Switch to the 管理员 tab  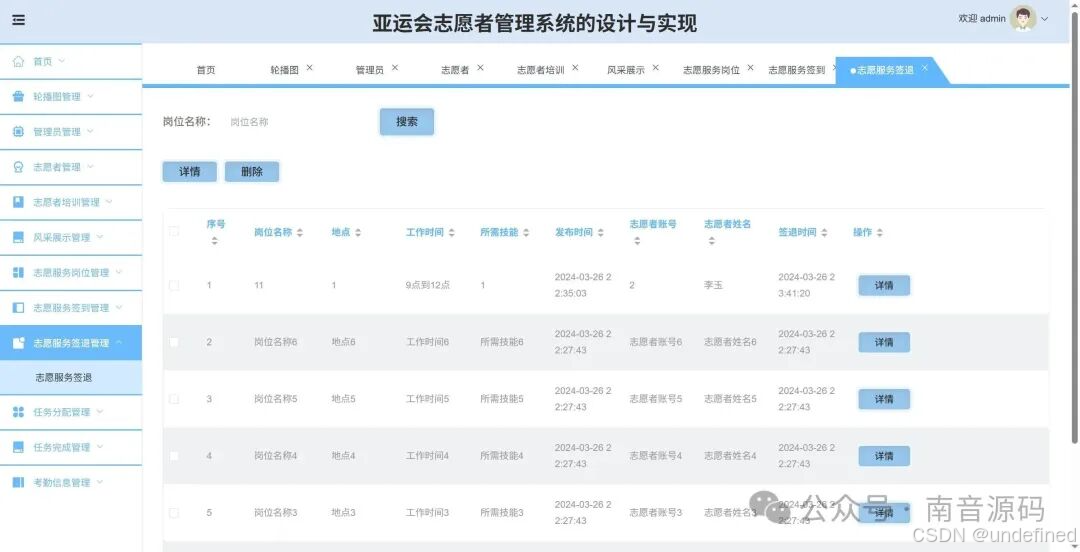pos(370,70)
